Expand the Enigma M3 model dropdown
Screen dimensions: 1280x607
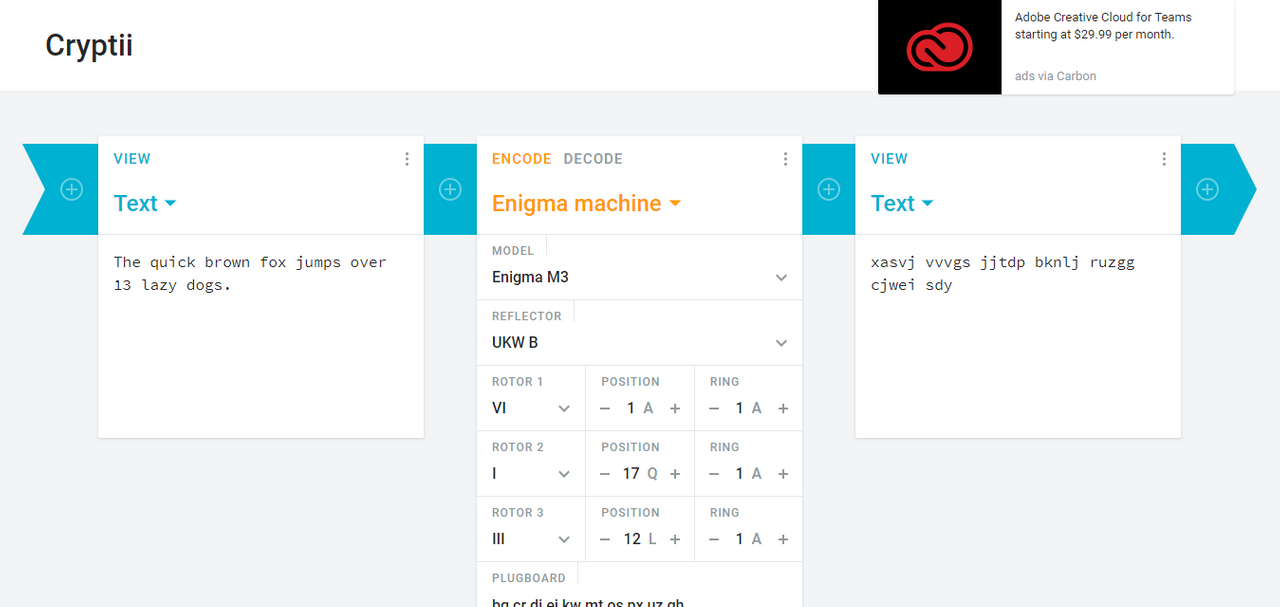tap(639, 277)
